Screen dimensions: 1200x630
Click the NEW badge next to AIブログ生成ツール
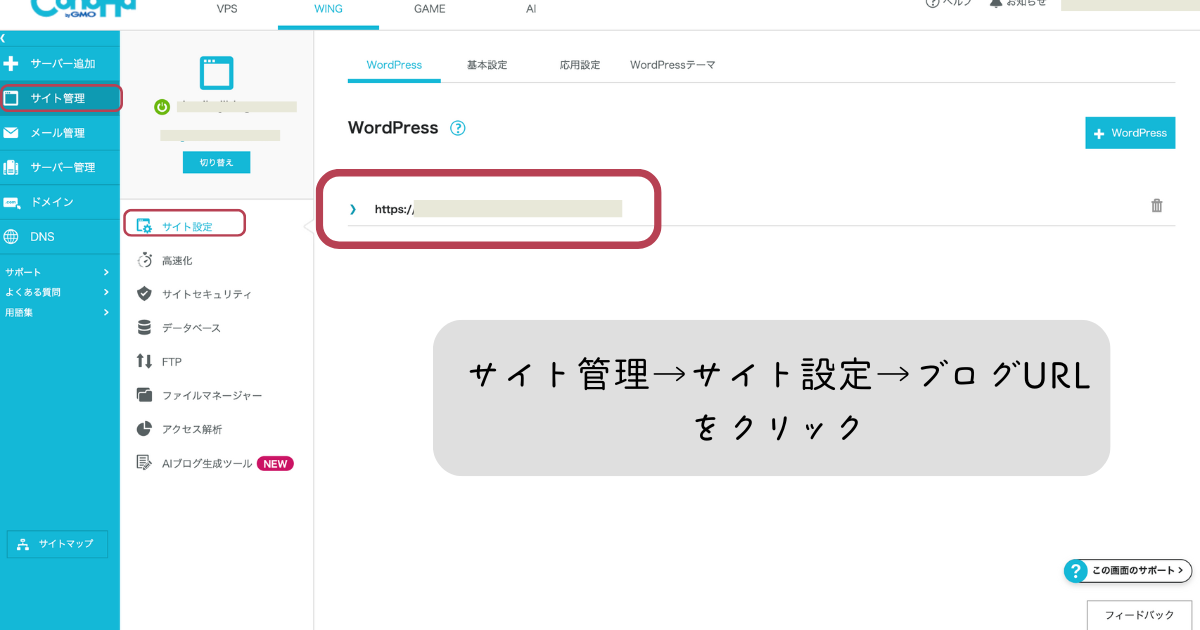click(275, 464)
